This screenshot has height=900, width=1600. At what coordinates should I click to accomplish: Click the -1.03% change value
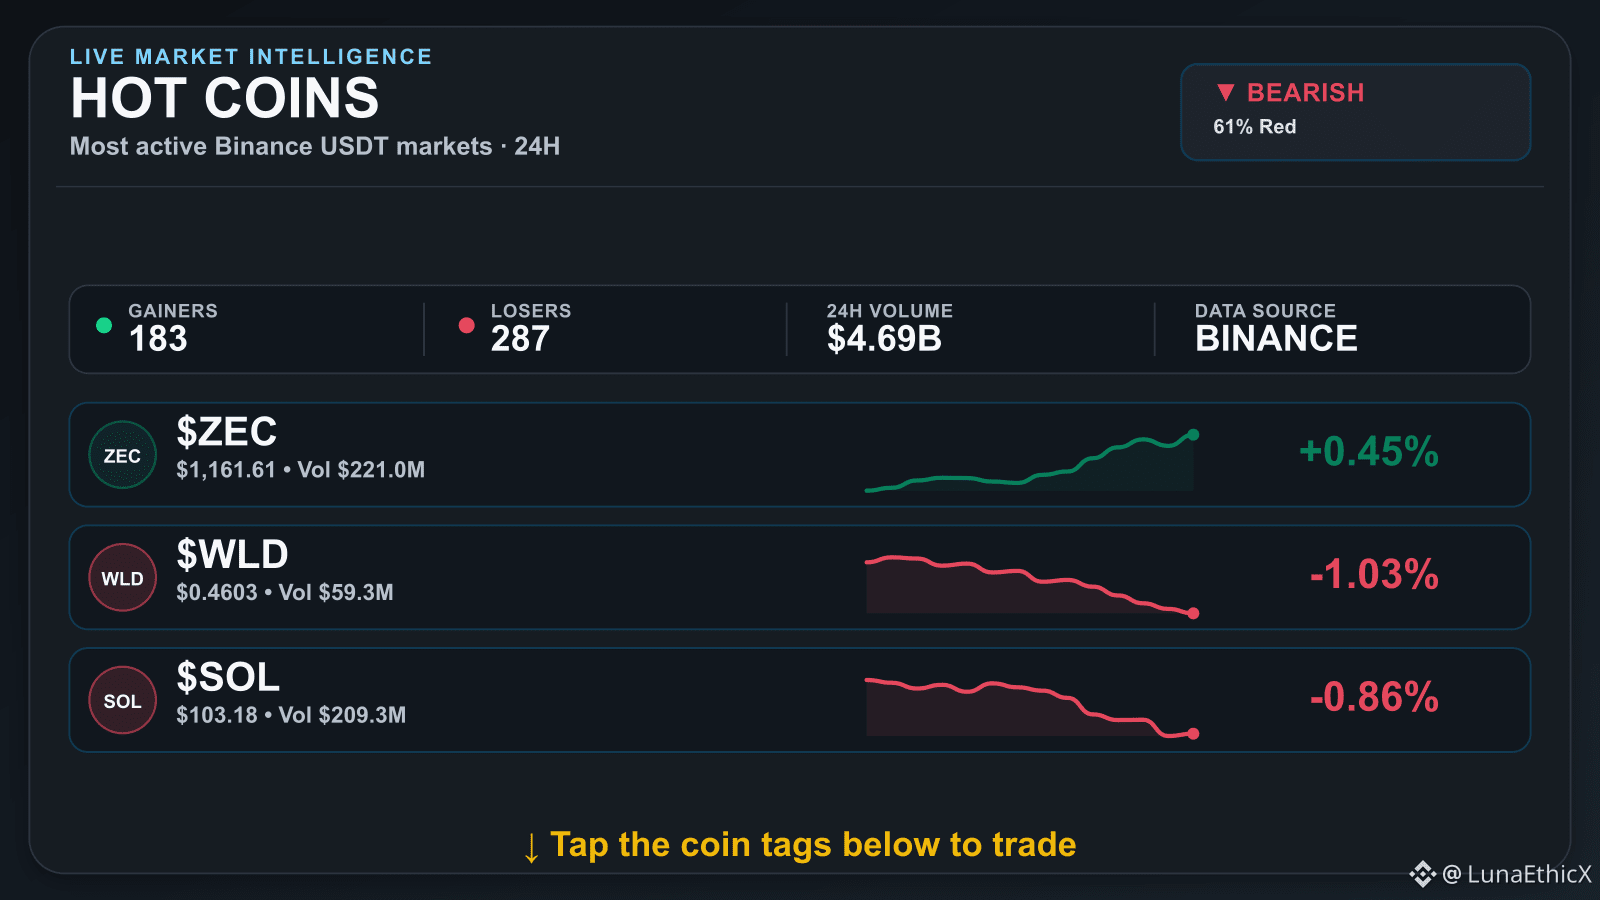click(1374, 575)
